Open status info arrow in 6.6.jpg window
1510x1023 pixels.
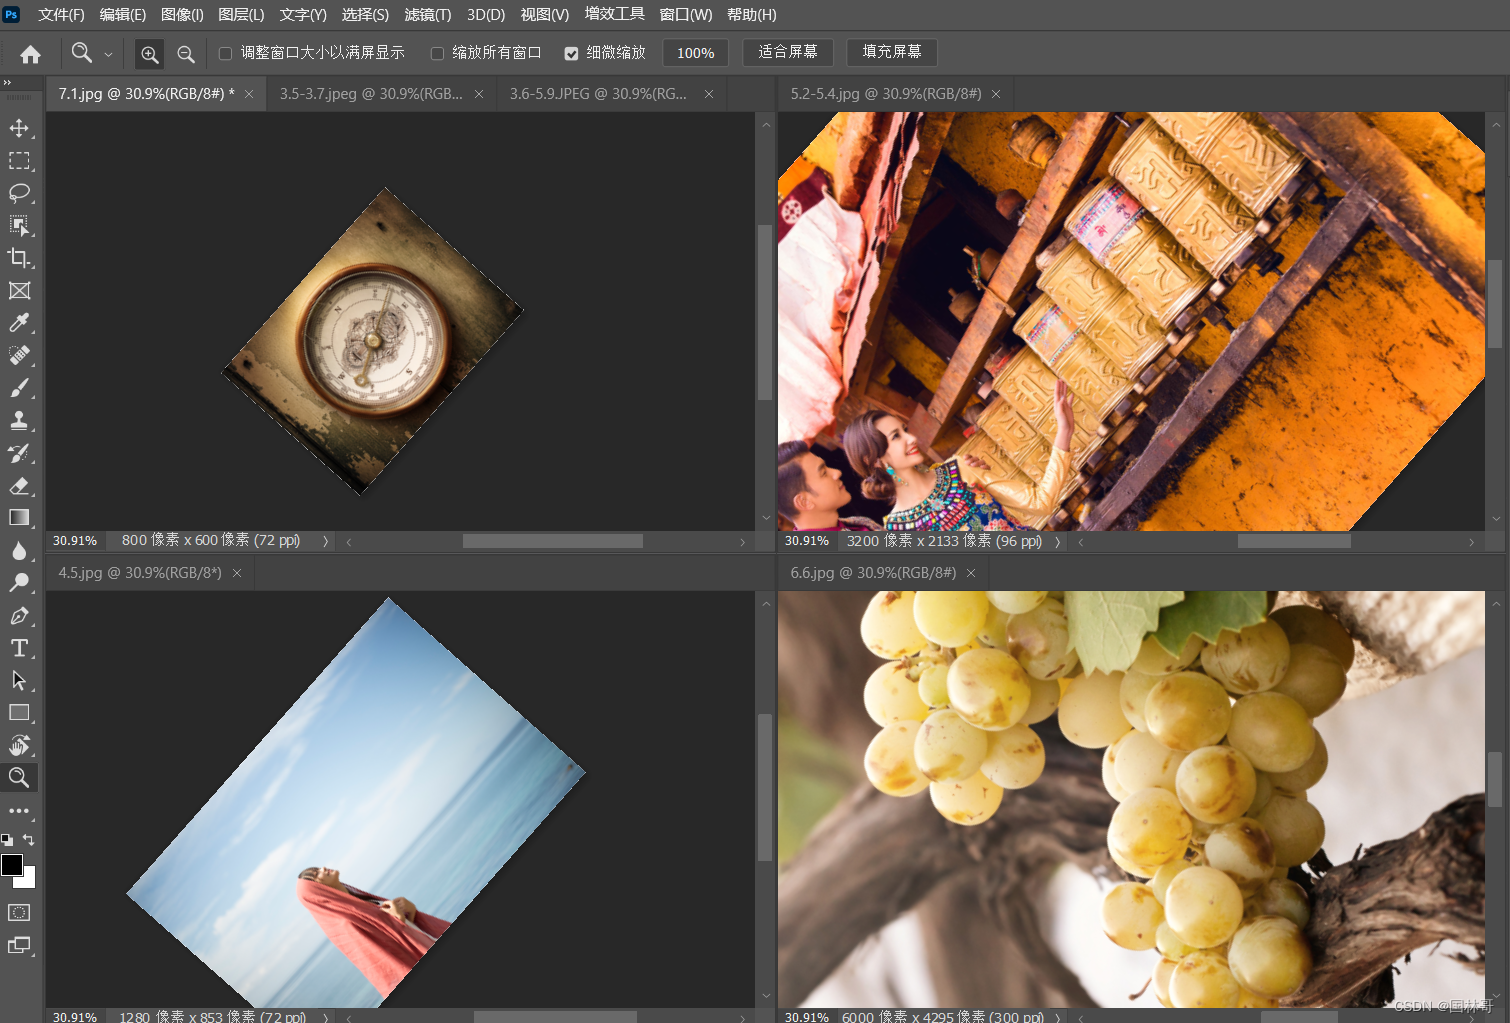1057,1016
